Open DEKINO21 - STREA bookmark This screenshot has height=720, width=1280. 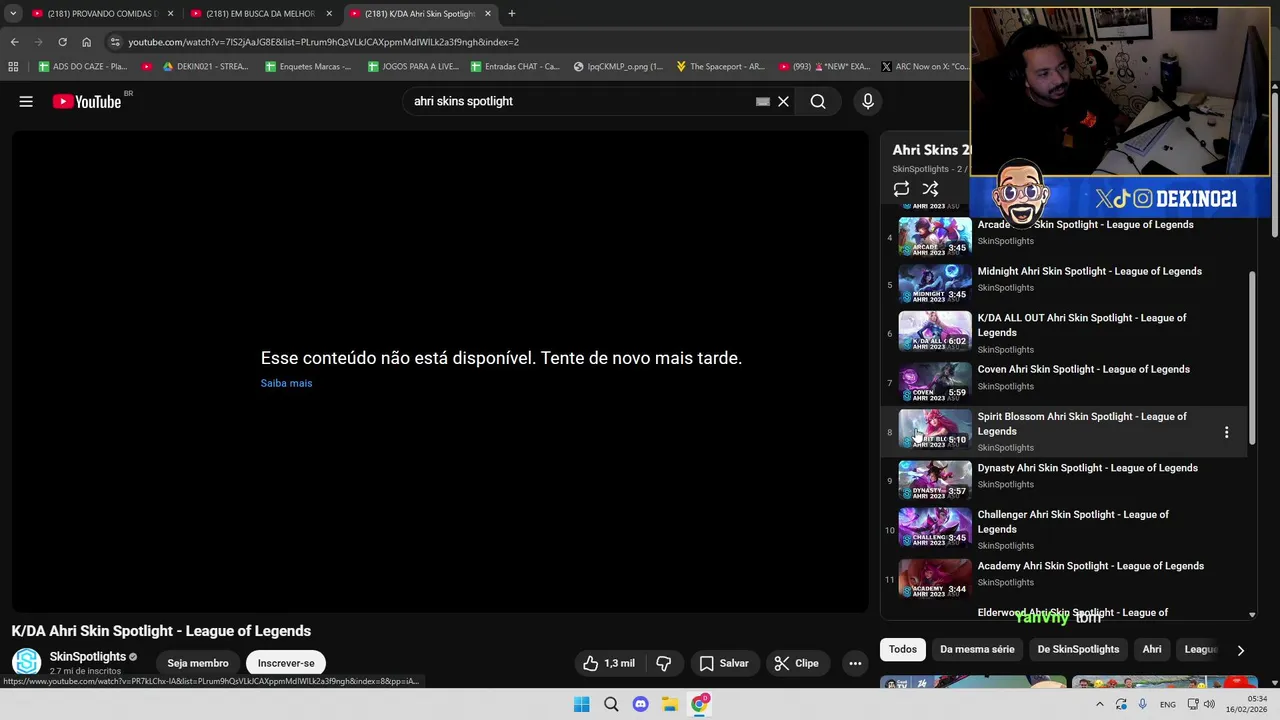tap(204, 67)
